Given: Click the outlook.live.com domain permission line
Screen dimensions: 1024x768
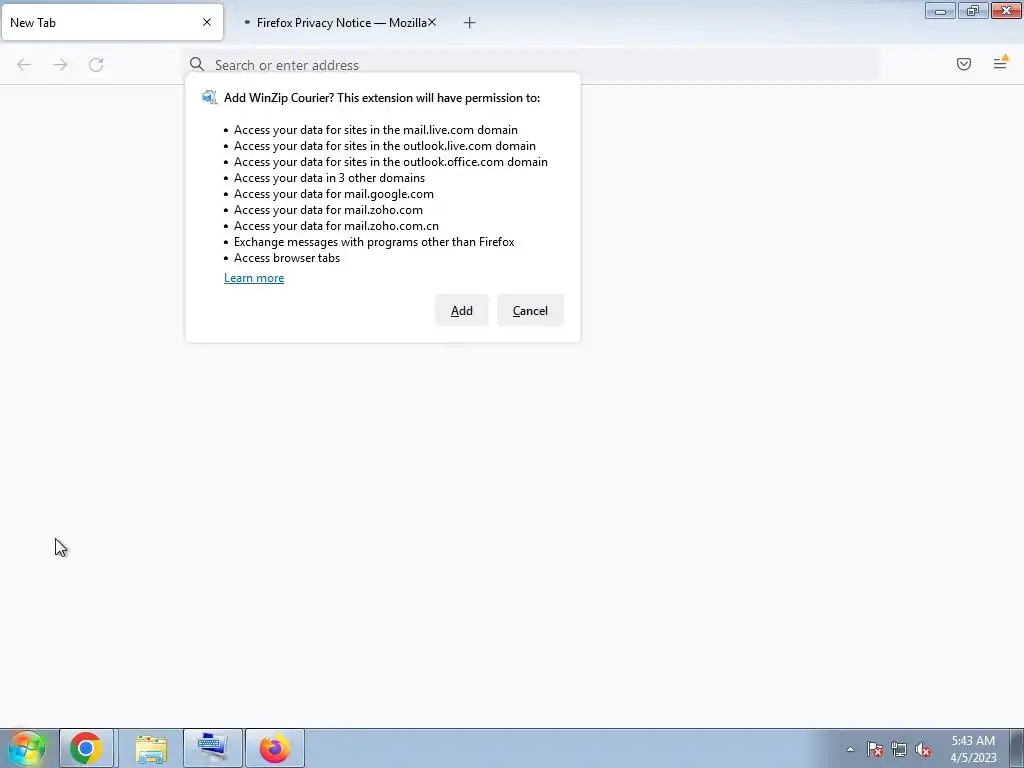Looking at the screenshot, I should click(x=385, y=146).
